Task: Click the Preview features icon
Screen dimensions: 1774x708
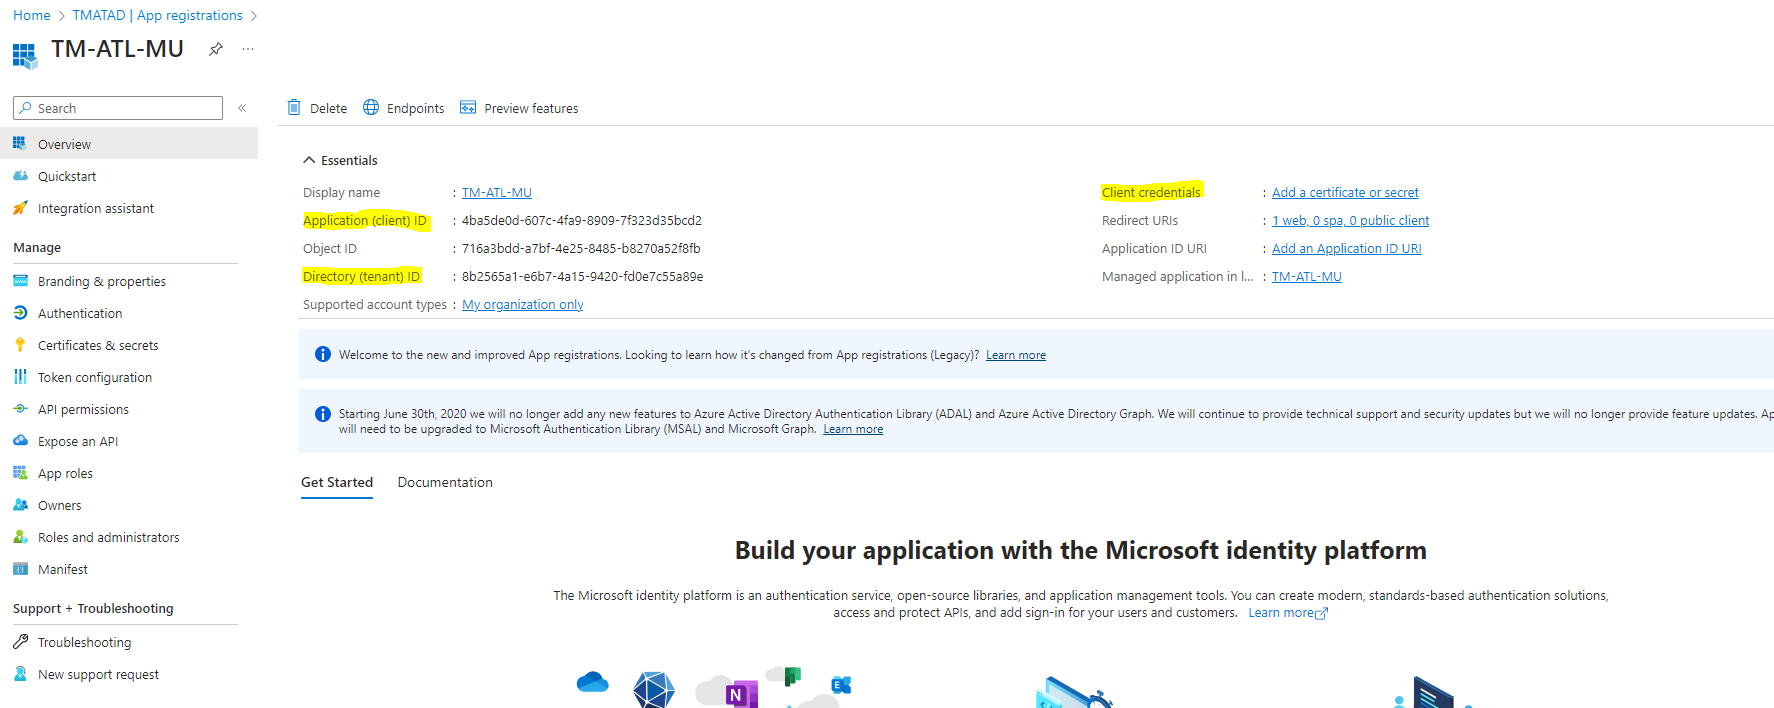Action: pyautogui.click(x=468, y=108)
